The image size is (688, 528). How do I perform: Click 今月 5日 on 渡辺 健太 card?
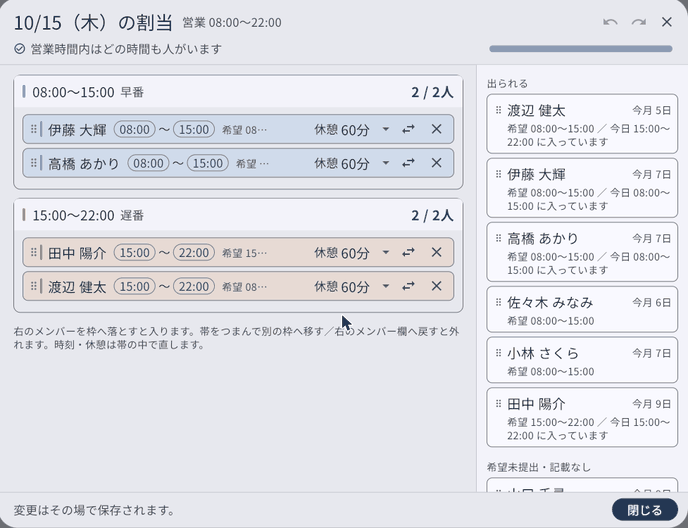pos(652,111)
